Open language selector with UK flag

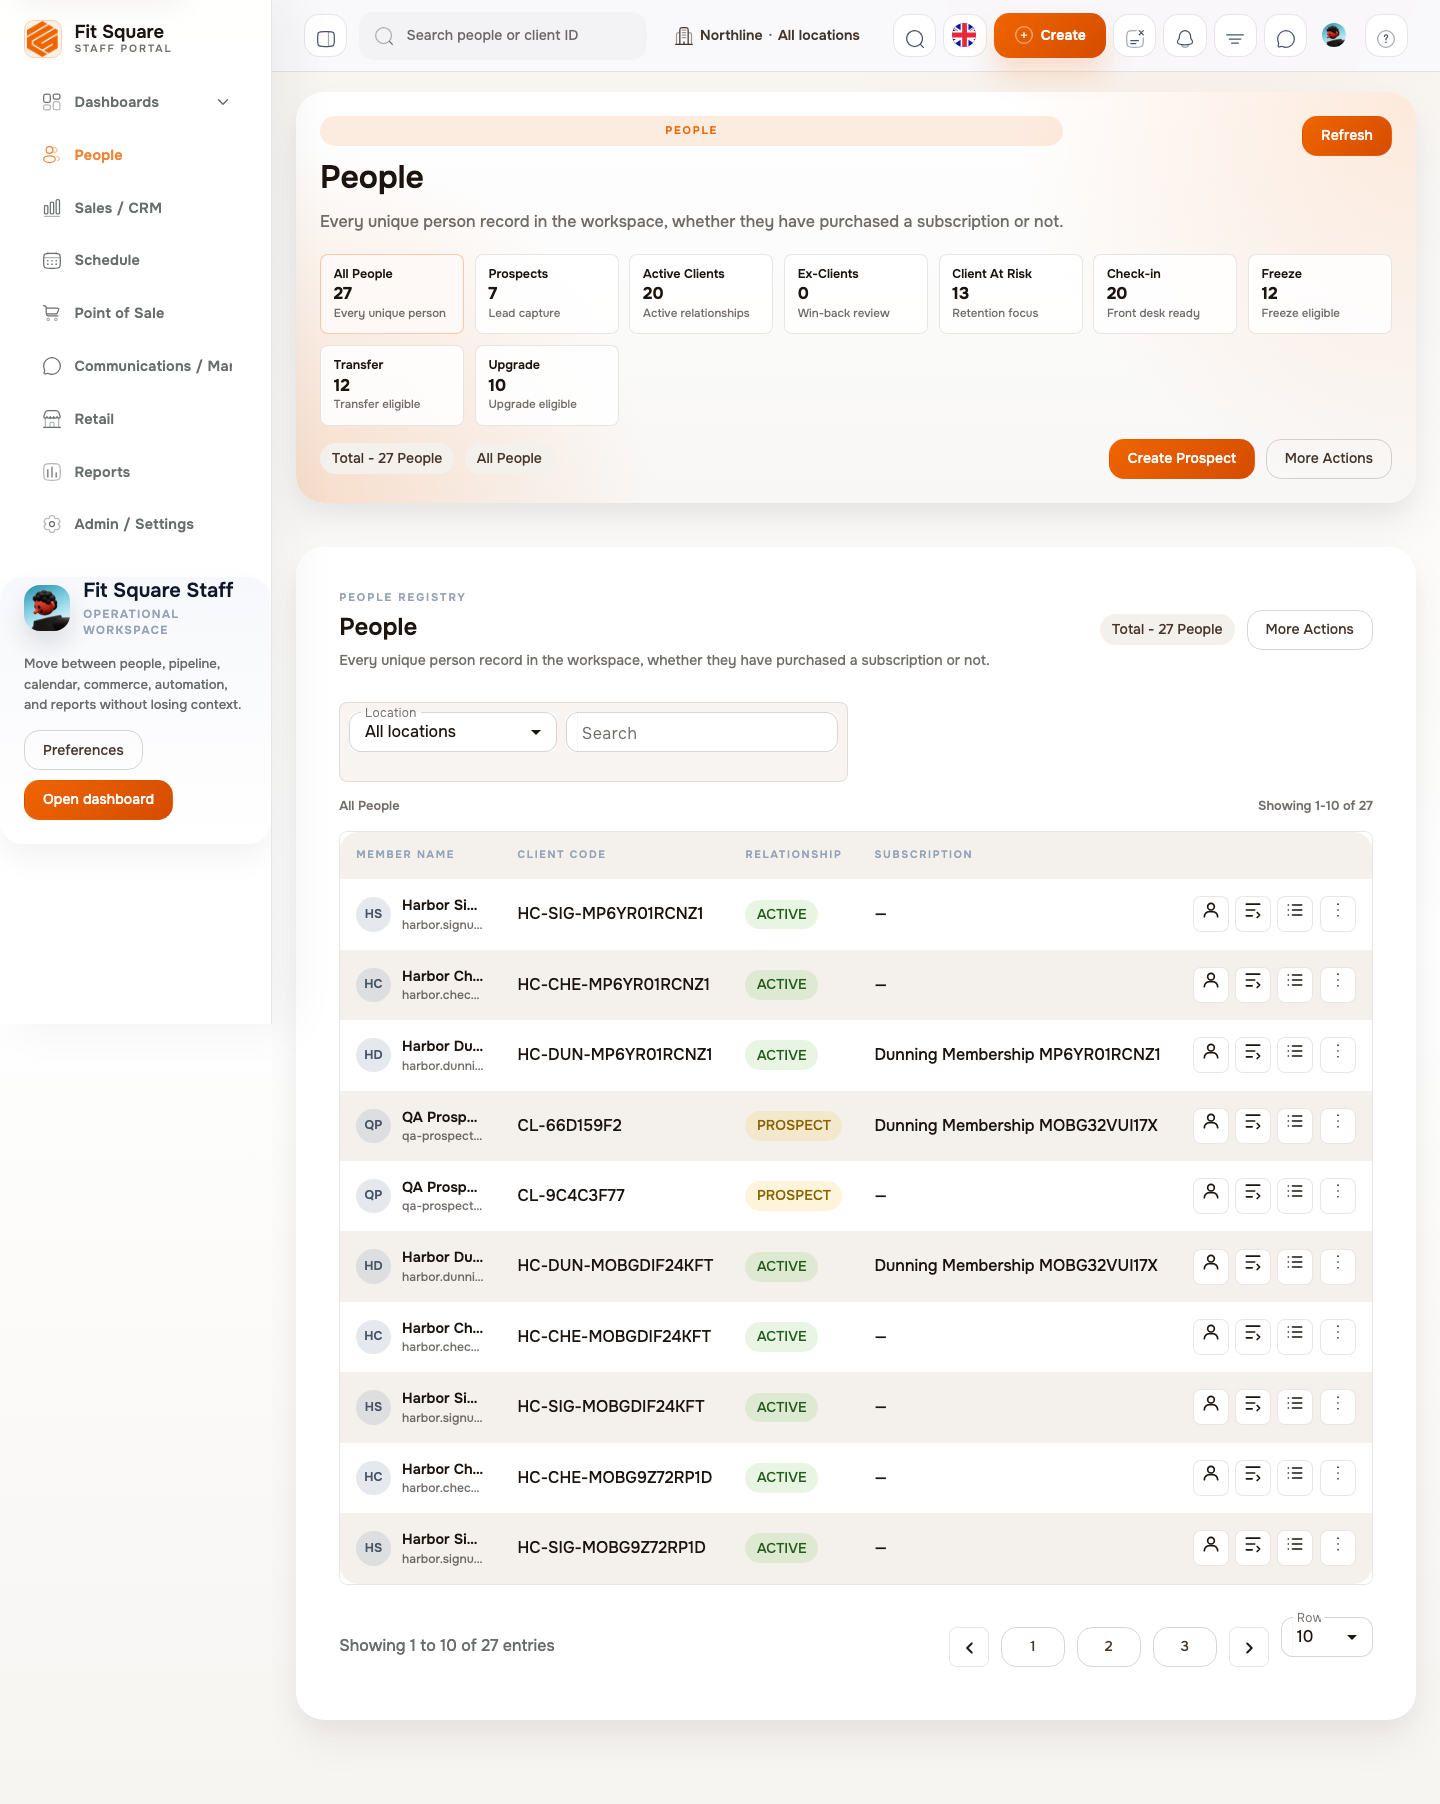tap(964, 36)
